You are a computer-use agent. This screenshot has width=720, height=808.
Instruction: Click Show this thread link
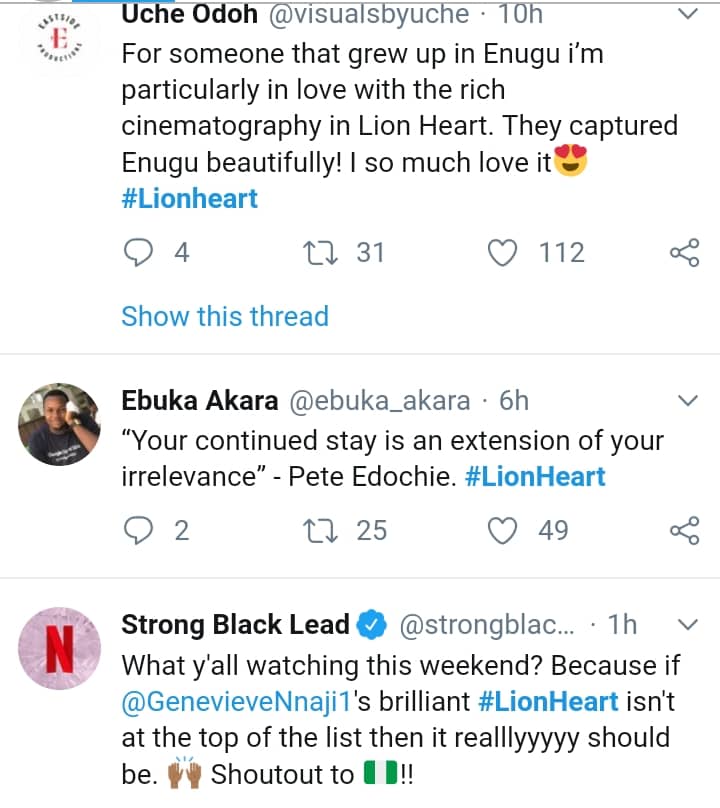tap(225, 317)
